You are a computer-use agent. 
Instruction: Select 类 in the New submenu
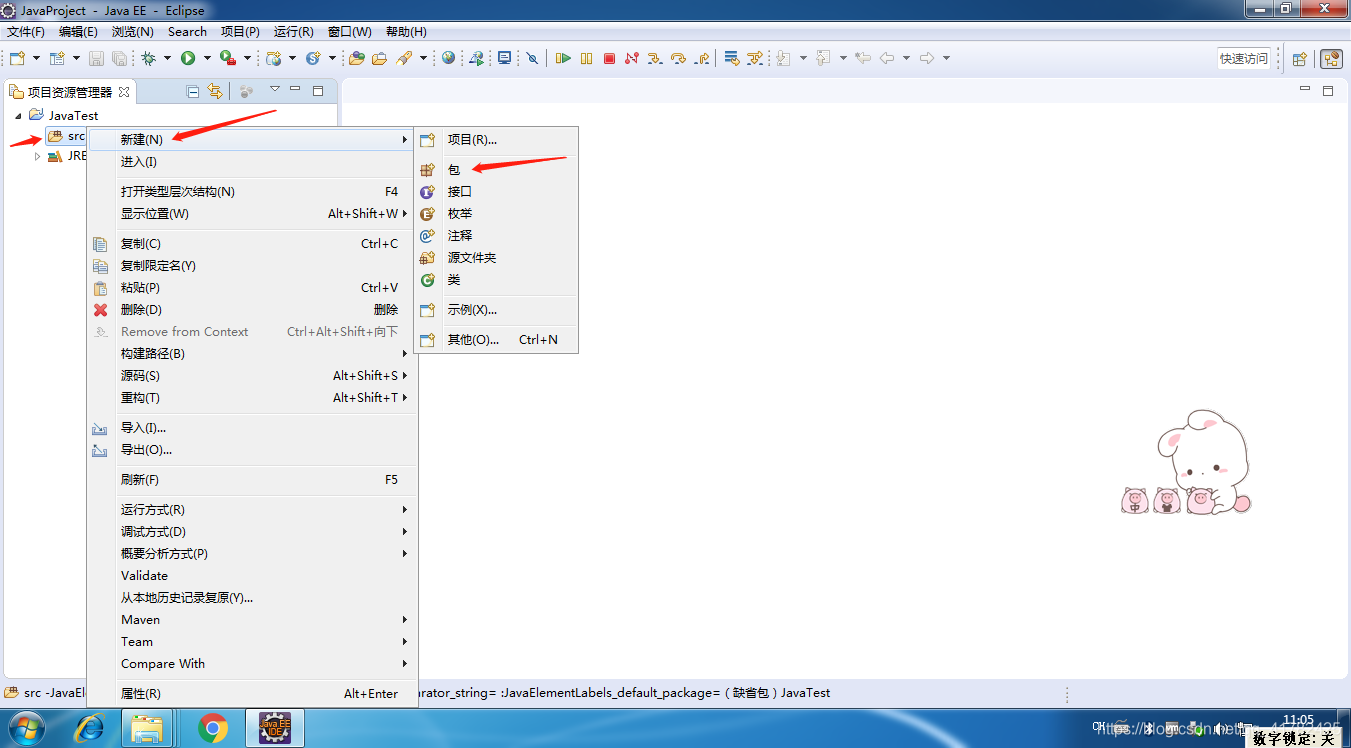(496, 280)
